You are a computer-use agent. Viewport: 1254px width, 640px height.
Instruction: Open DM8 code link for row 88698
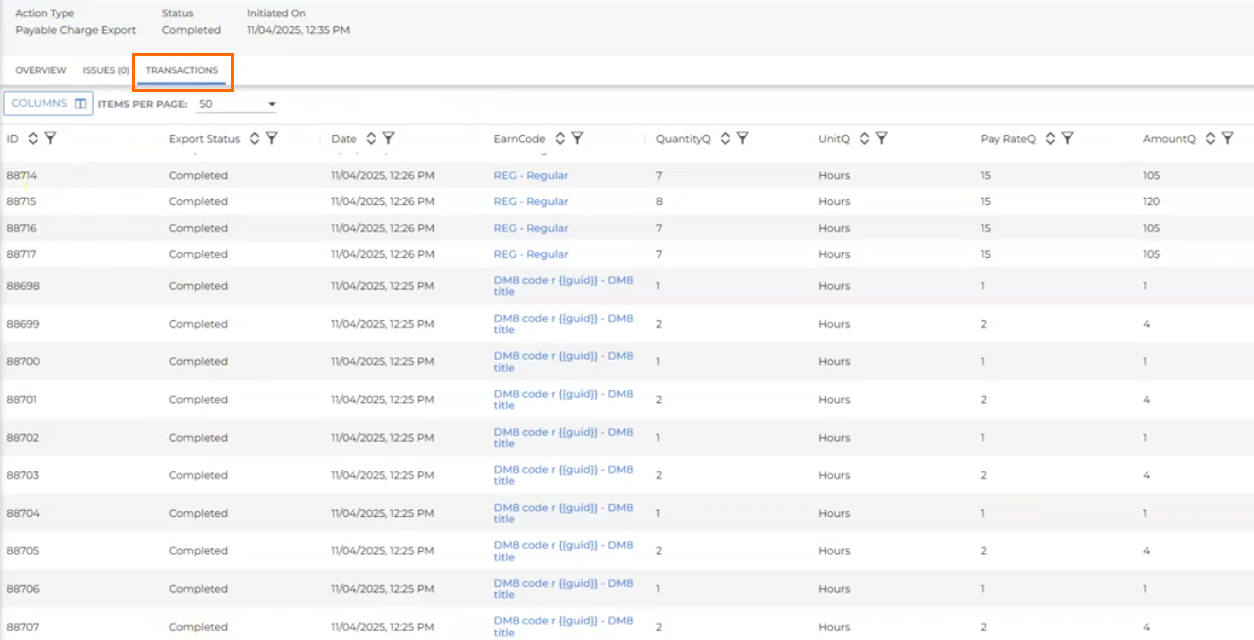(563, 286)
